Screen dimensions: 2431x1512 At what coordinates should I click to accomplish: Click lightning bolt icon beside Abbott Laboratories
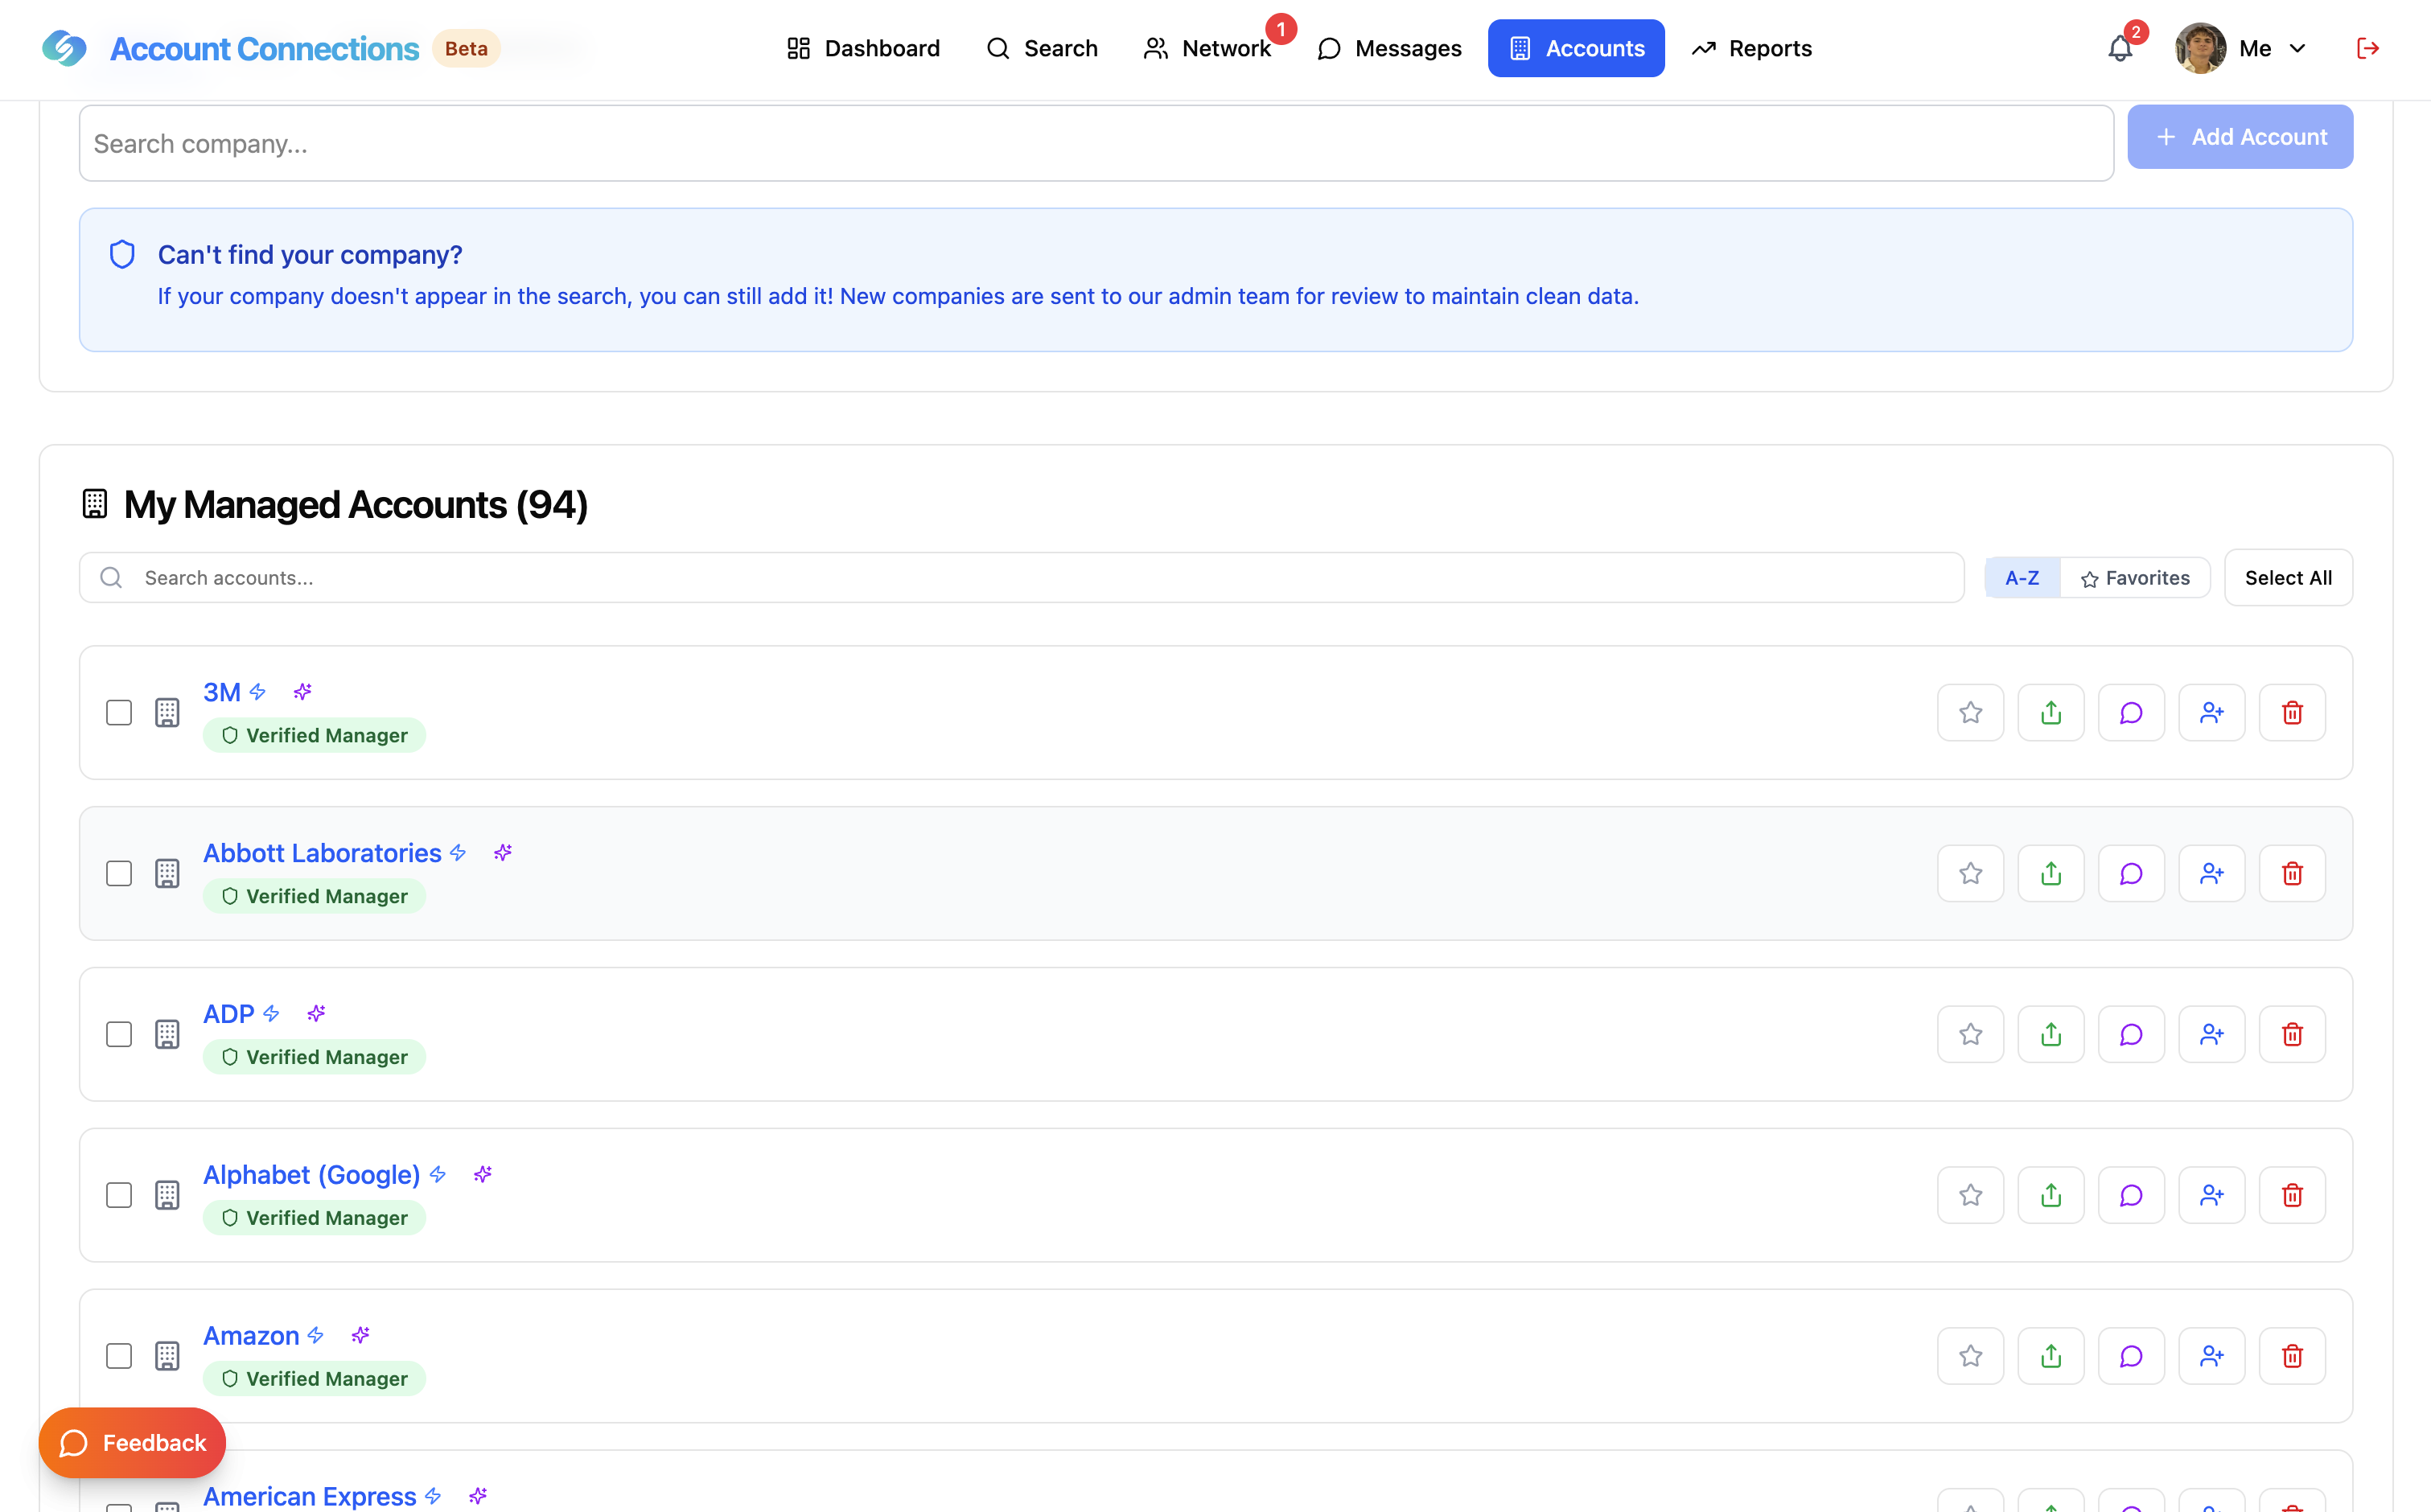coord(458,852)
